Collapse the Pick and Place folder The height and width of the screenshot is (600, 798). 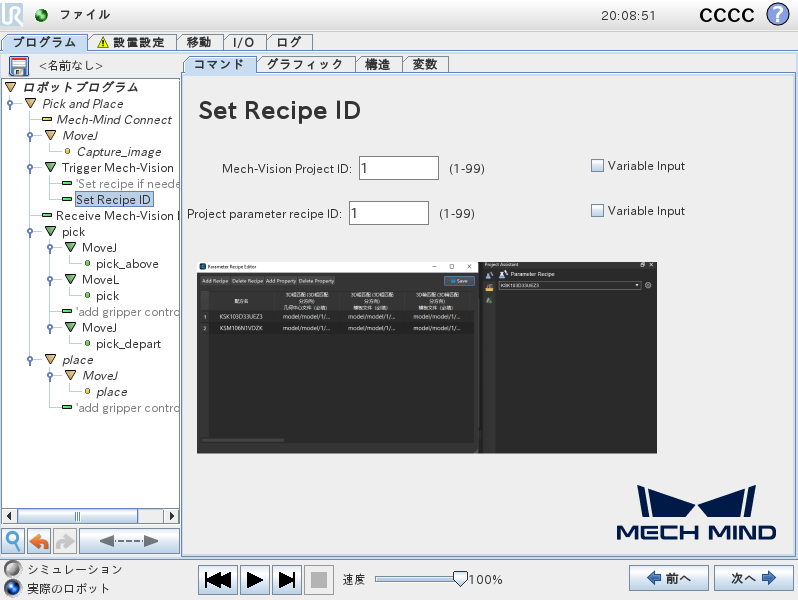coord(31,103)
